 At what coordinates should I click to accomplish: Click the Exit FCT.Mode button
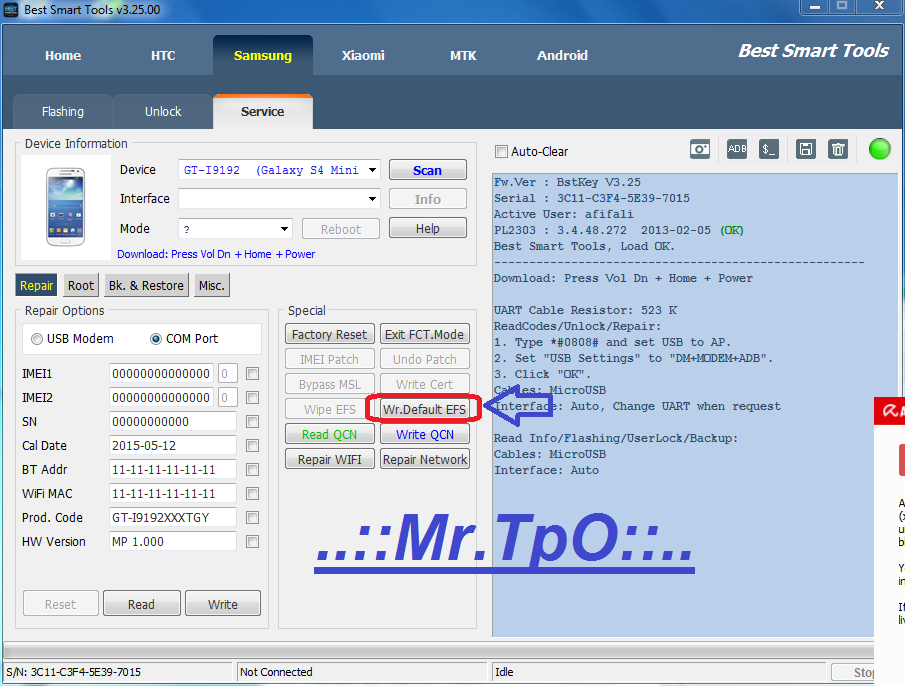pos(424,335)
